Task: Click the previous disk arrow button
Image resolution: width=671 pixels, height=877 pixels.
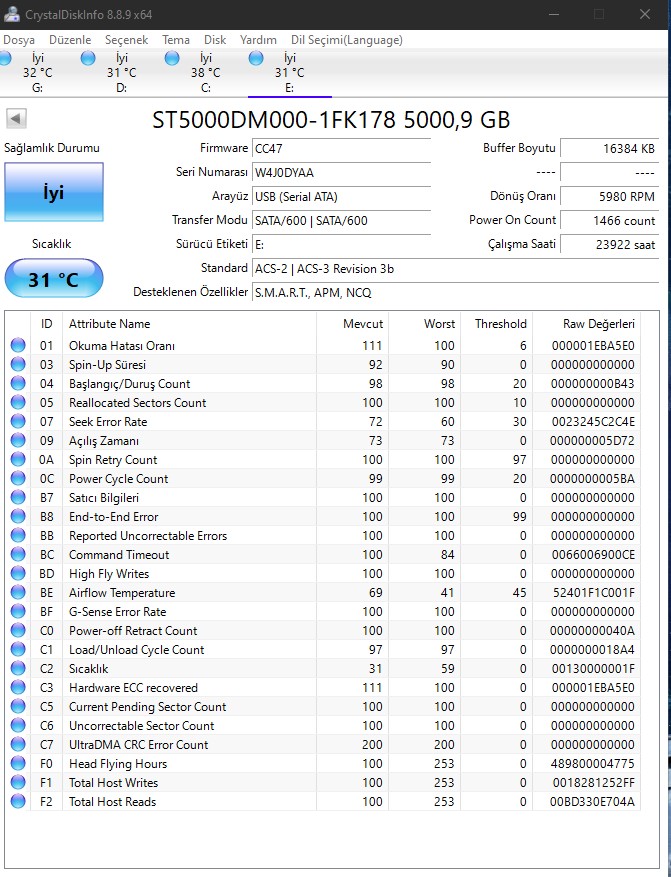Action: click(x=16, y=119)
